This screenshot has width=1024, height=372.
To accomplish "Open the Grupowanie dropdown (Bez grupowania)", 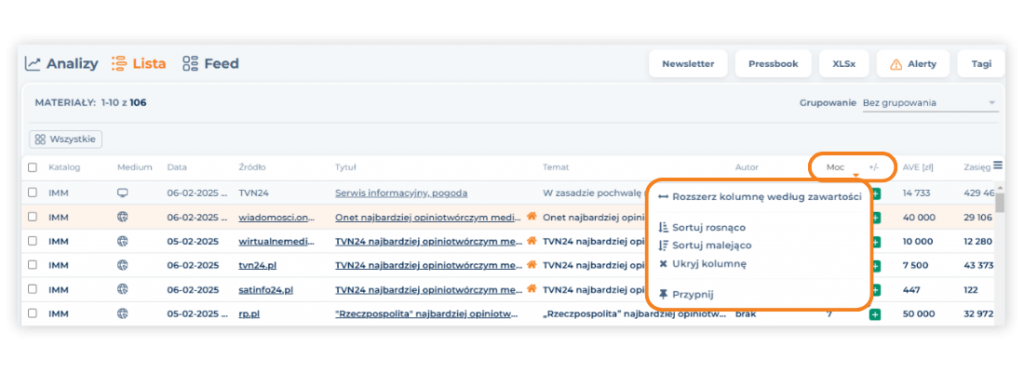I will (x=930, y=103).
